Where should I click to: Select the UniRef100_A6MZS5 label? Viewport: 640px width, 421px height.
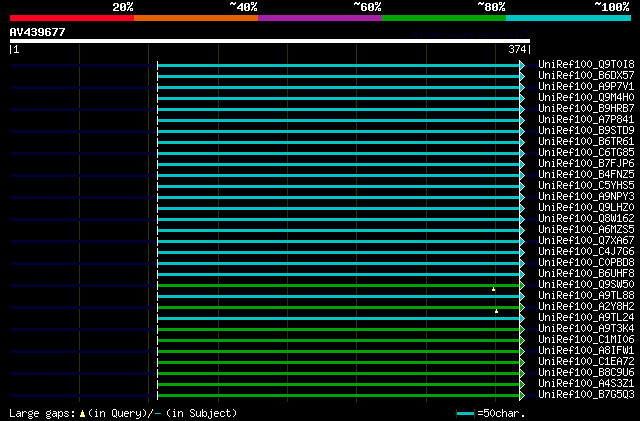[586, 229]
